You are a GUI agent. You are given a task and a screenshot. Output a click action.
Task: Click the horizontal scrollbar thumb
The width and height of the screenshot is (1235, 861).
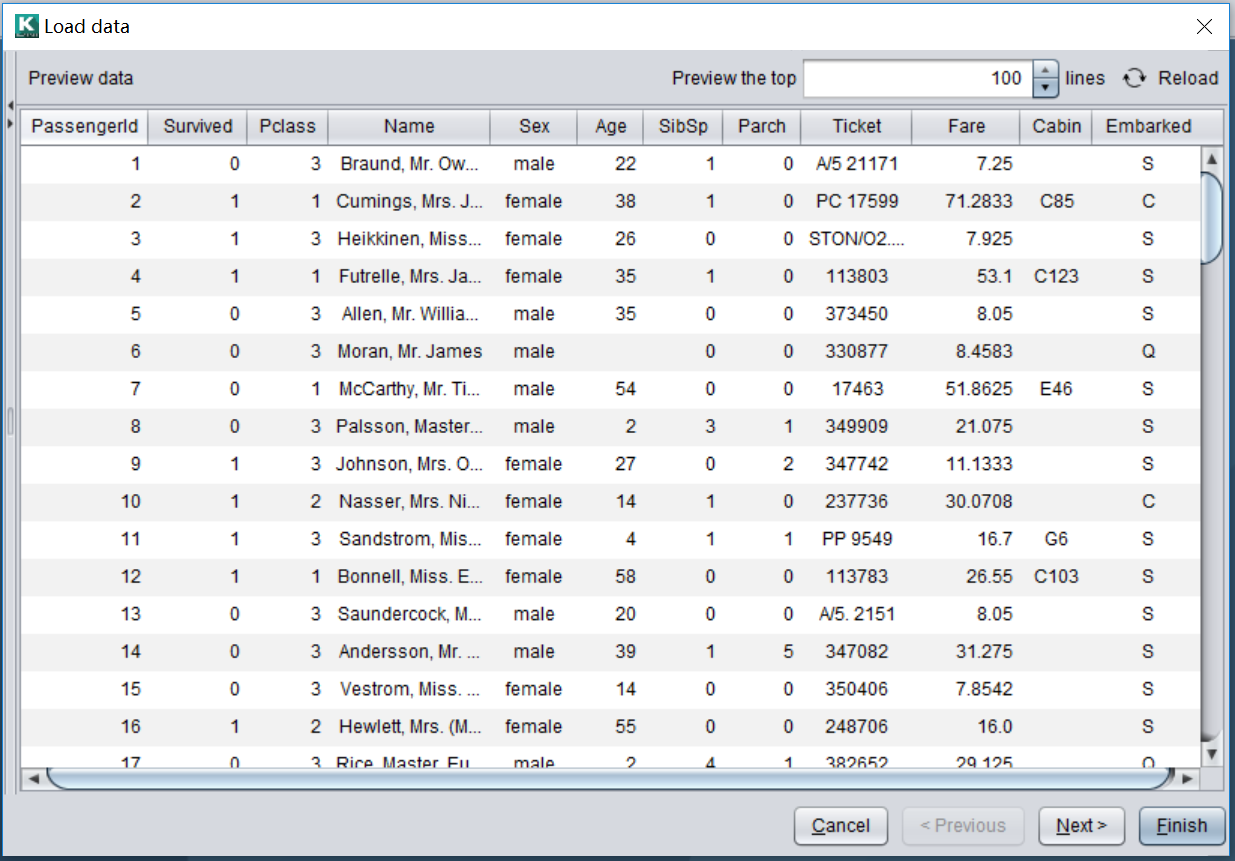pyautogui.click(x=610, y=778)
